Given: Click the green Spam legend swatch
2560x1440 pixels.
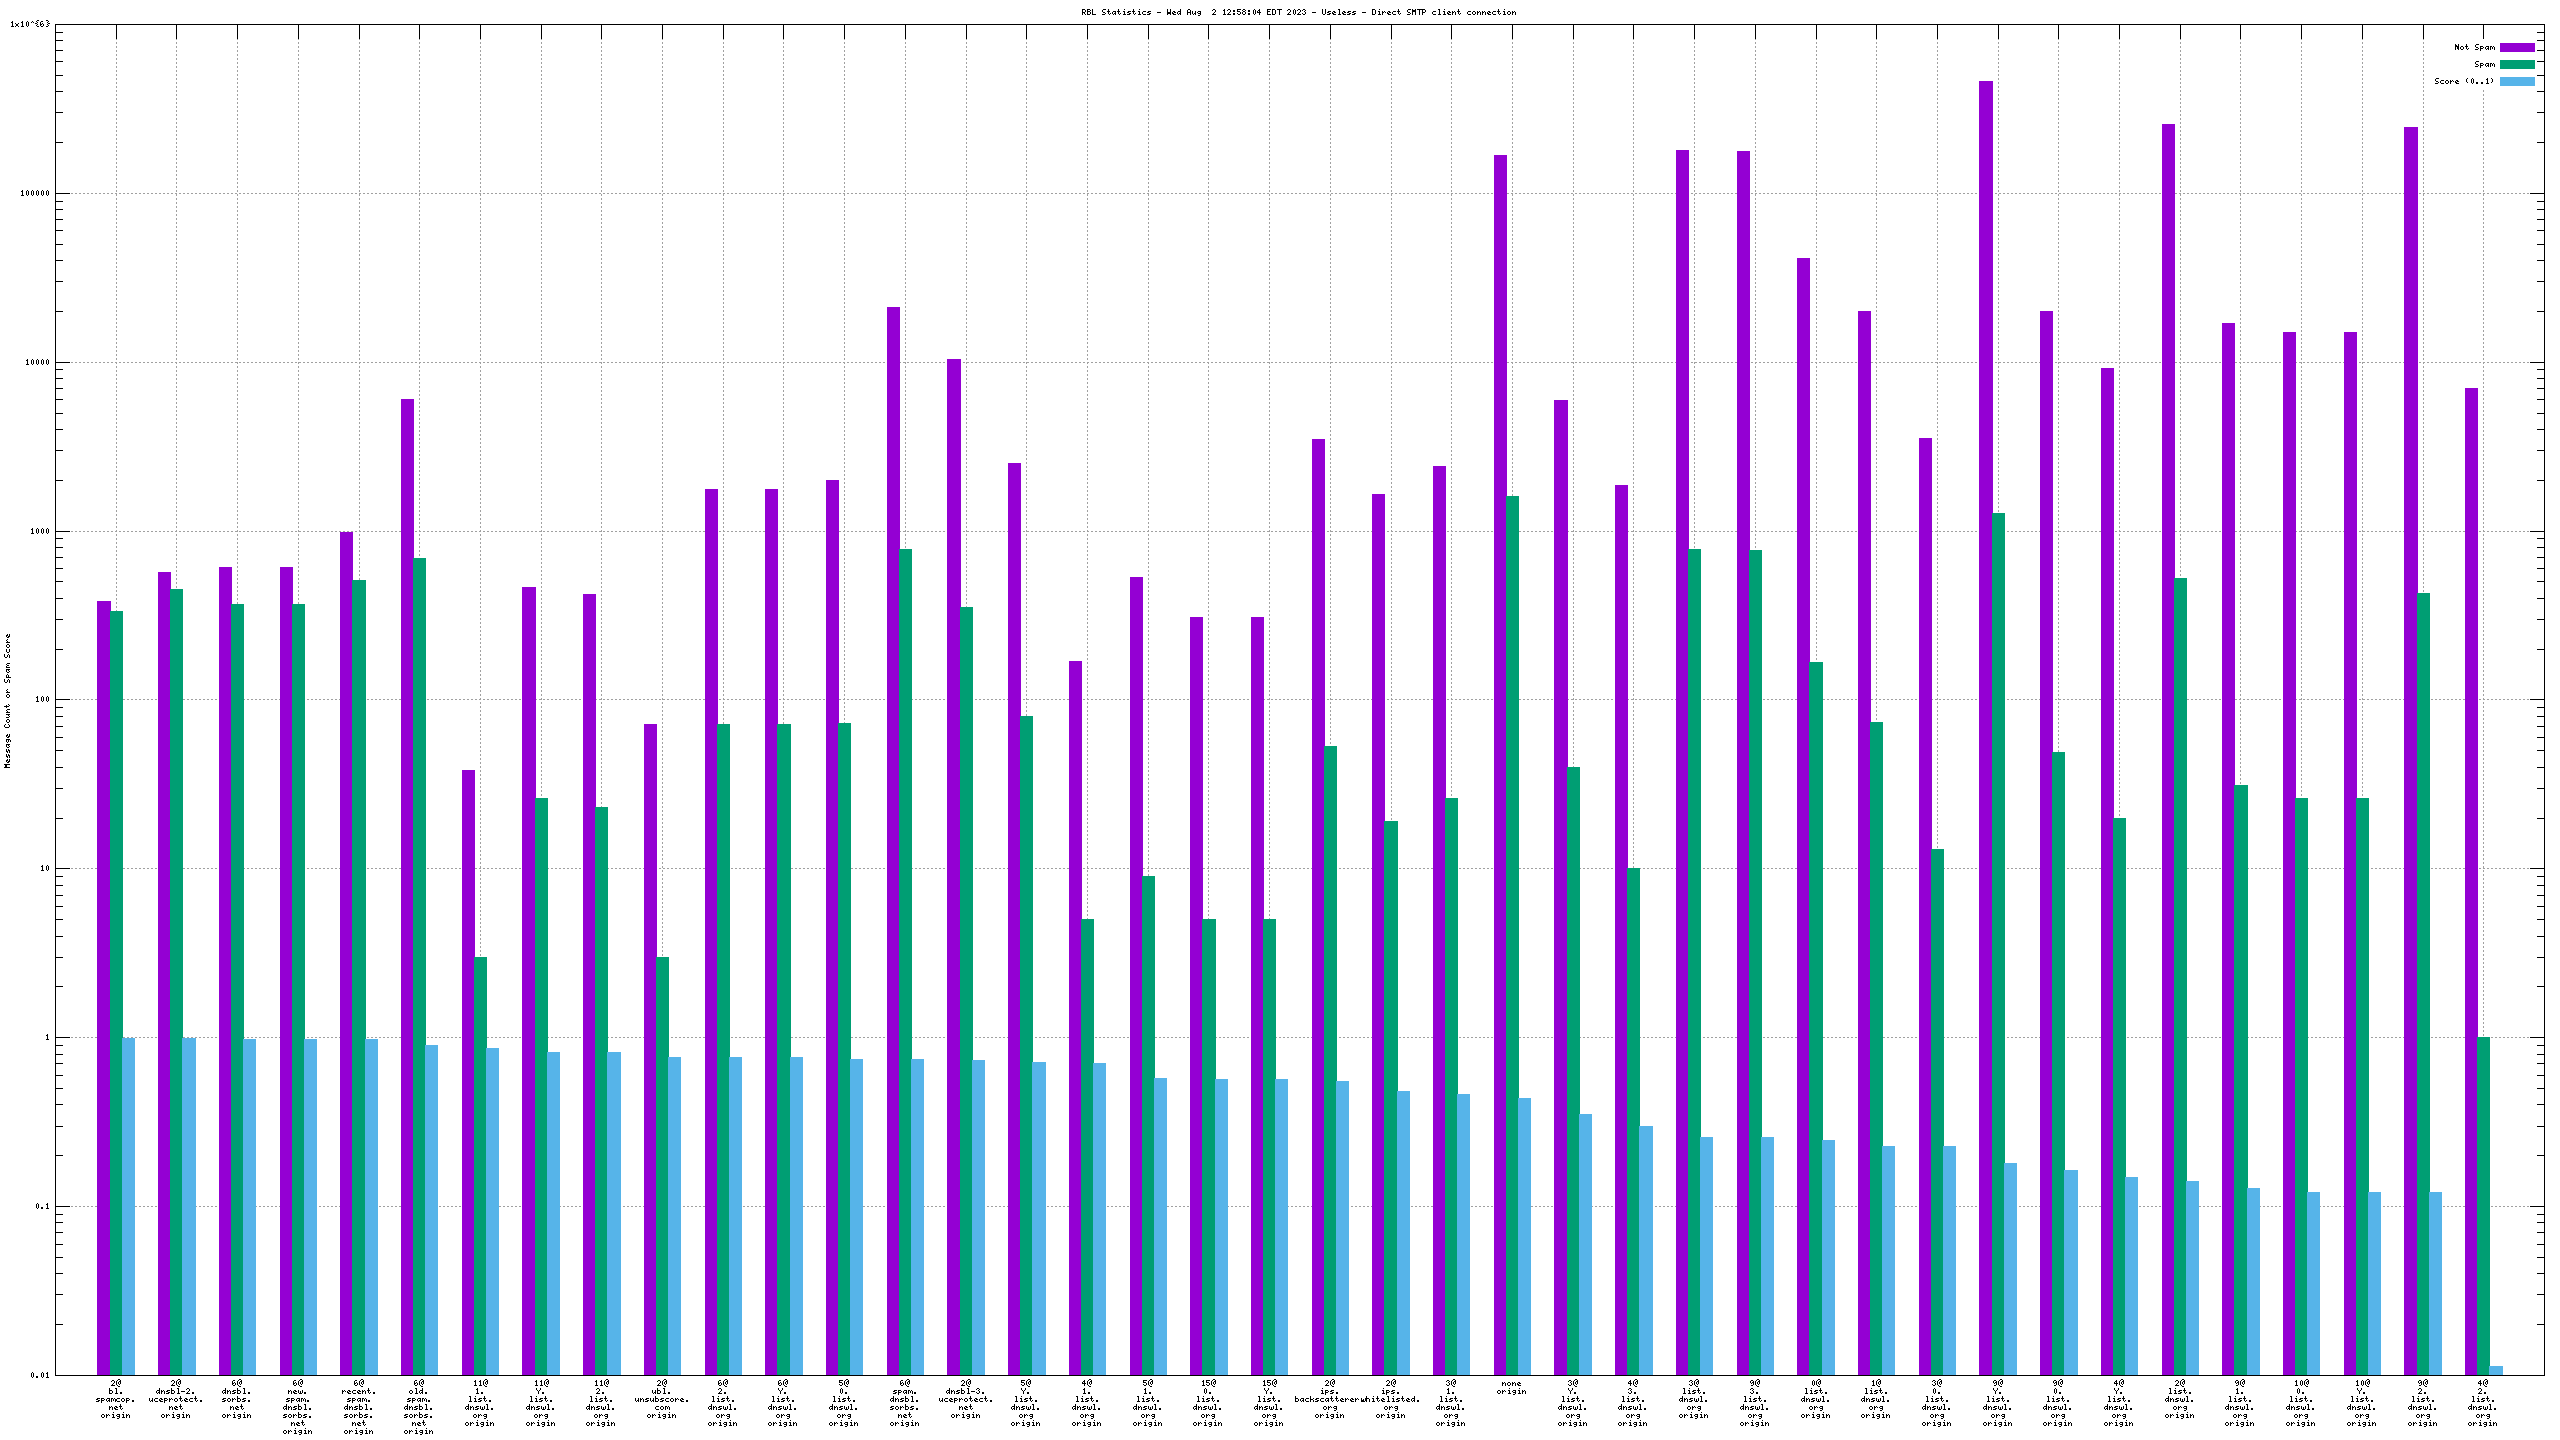Looking at the screenshot, I should tap(2517, 64).
